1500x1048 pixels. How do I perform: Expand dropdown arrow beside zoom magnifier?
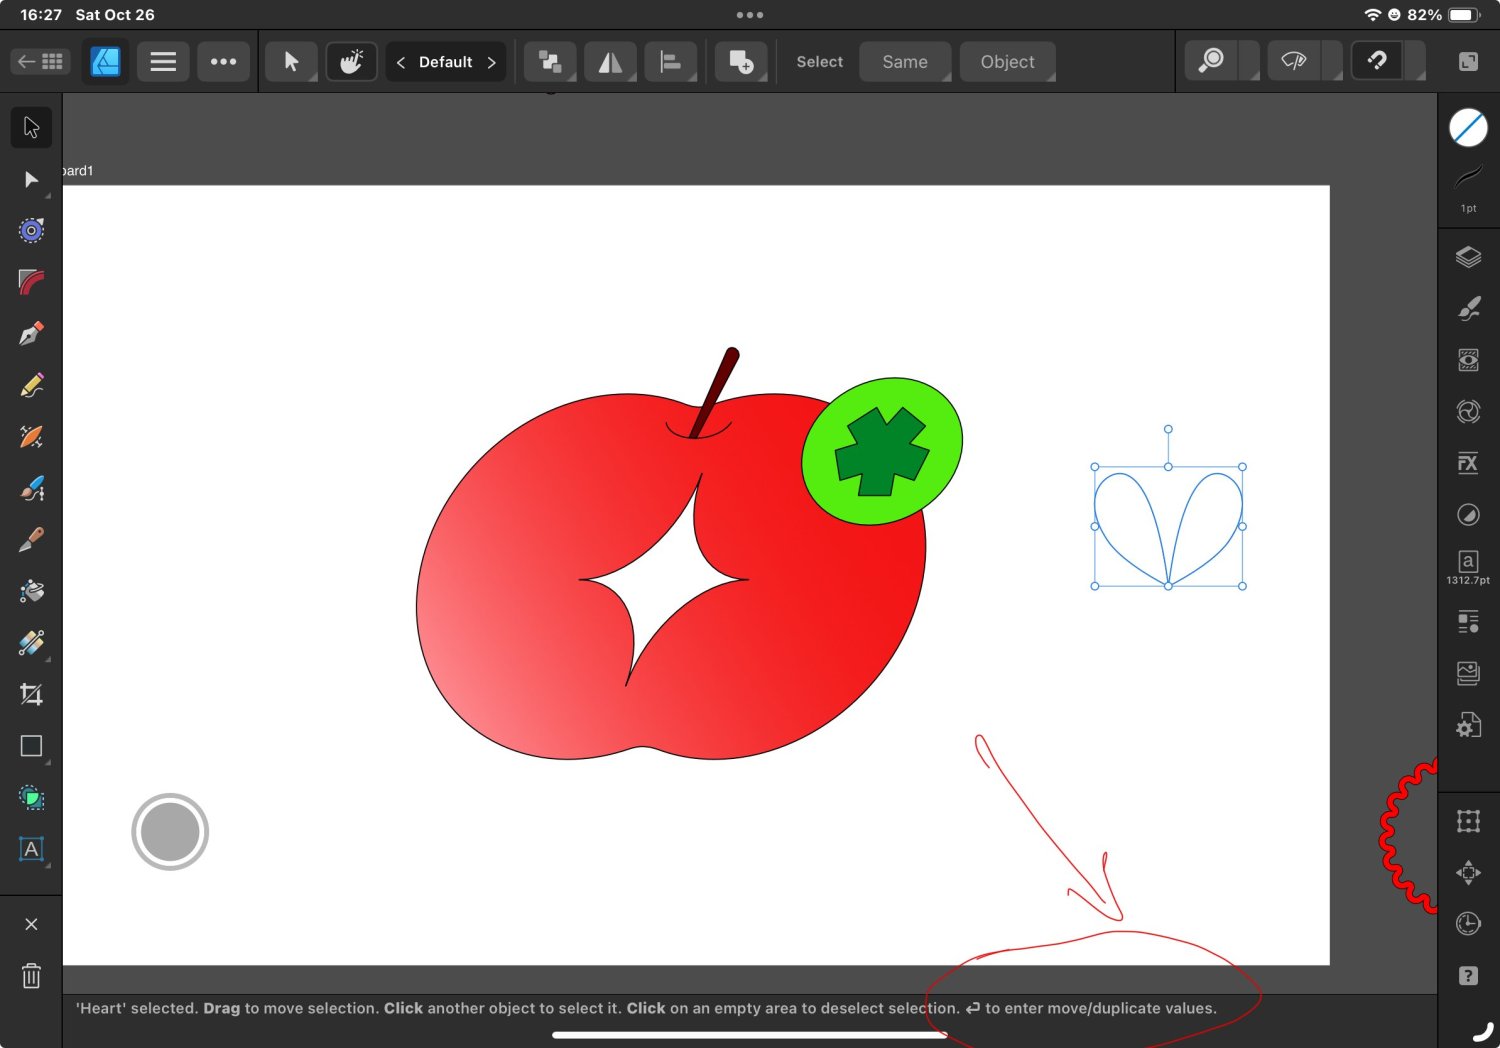pyautogui.click(x=1249, y=62)
